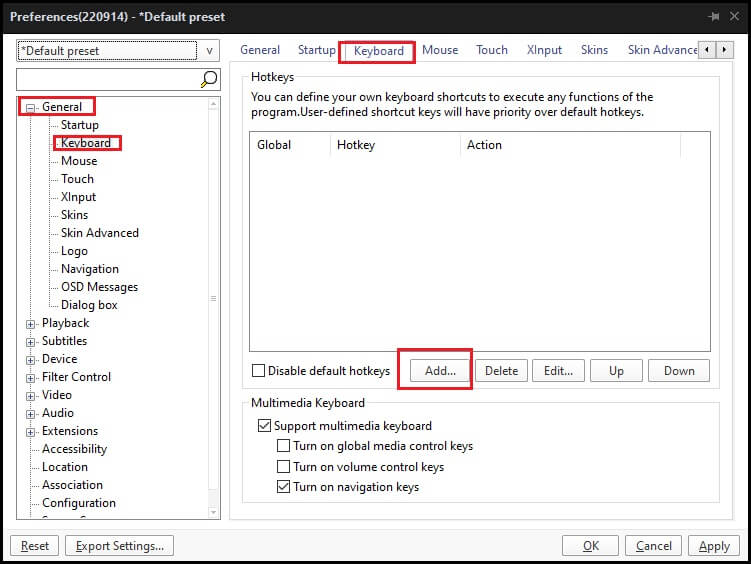The height and width of the screenshot is (564, 751).
Task: Select Navigation in the settings tree
Action: (90, 269)
